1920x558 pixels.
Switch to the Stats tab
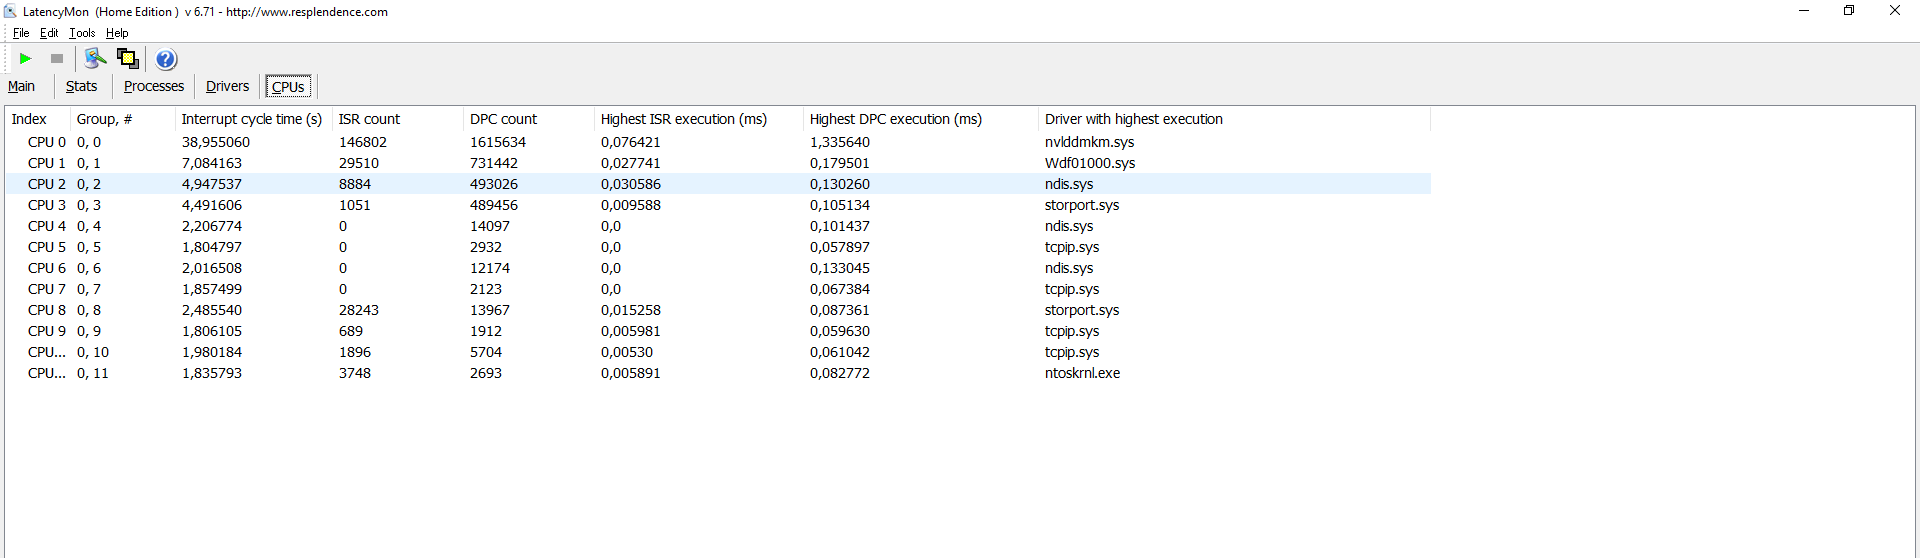pyautogui.click(x=81, y=87)
